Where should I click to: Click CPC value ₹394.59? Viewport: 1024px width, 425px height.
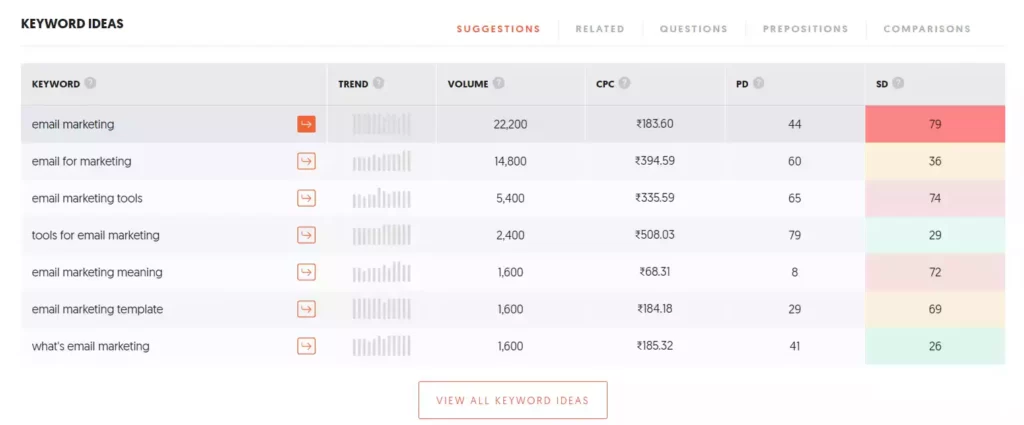[655, 161]
